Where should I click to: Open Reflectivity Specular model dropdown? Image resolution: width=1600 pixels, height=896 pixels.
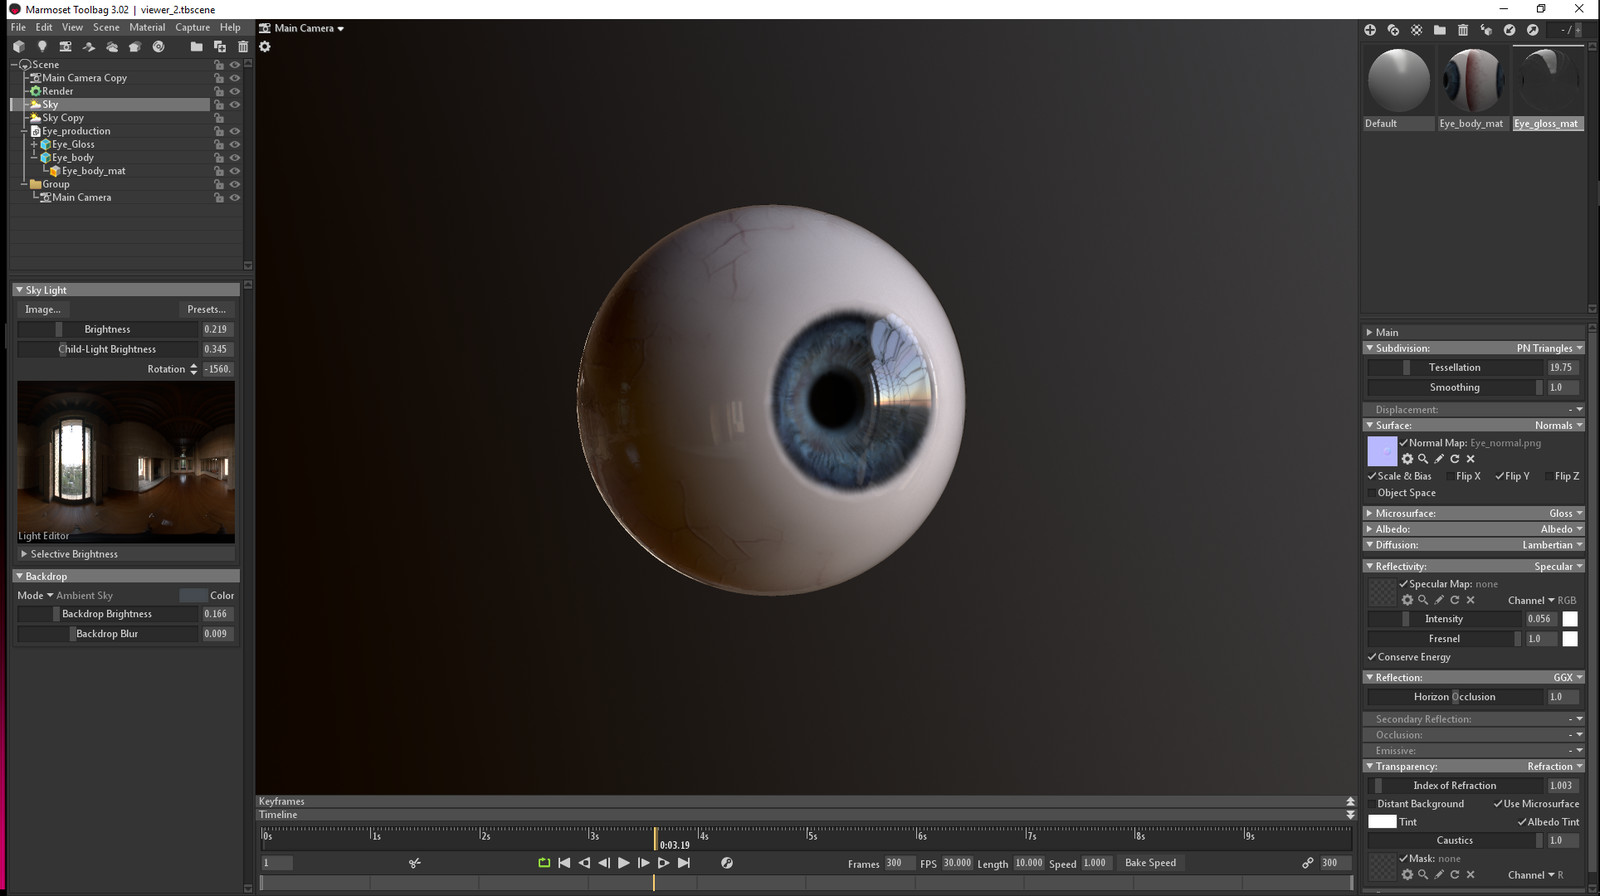click(x=1558, y=566)
